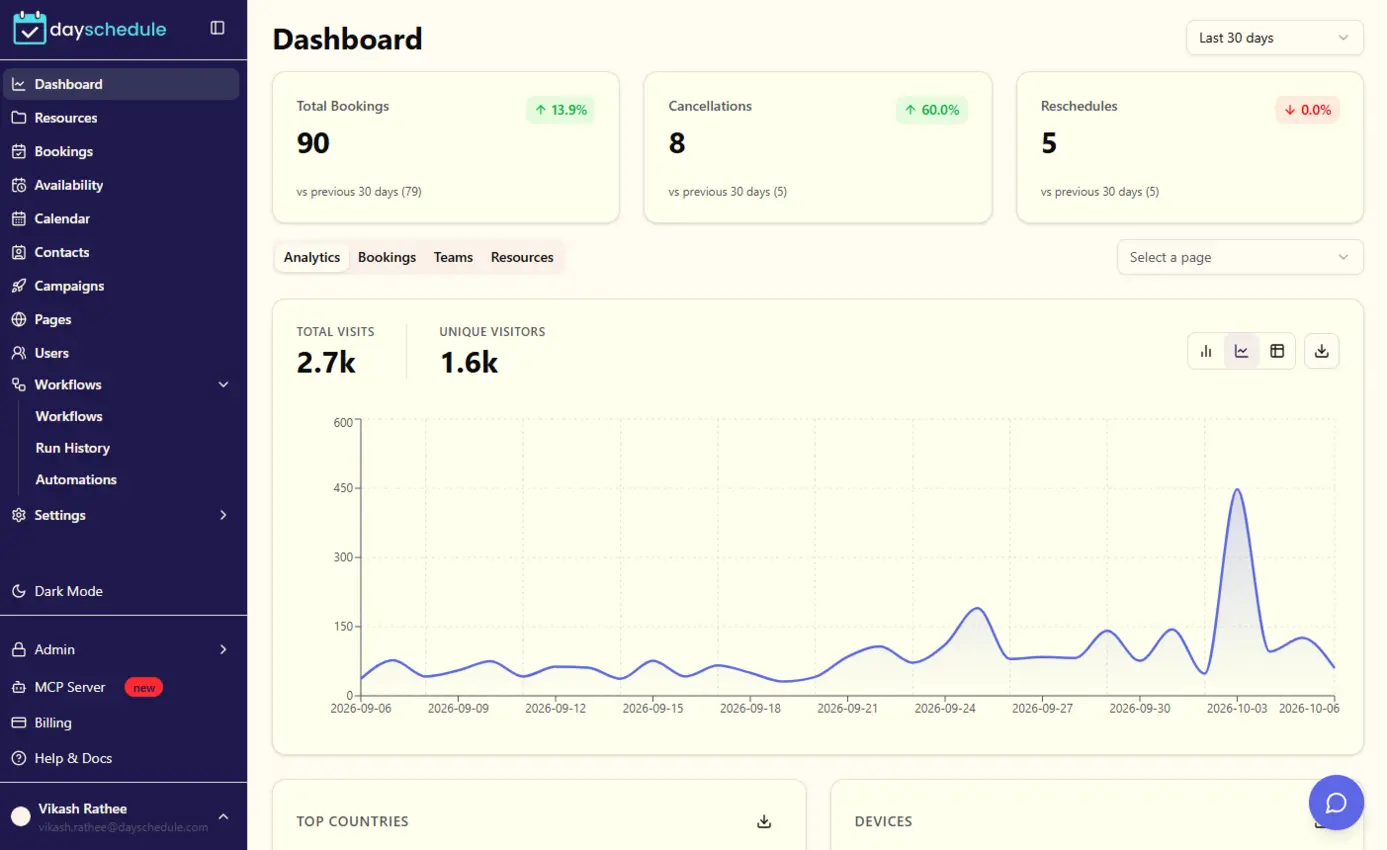
Task: Select the Analytics tab
Action: pyautogui.click(x=312, y=257)
